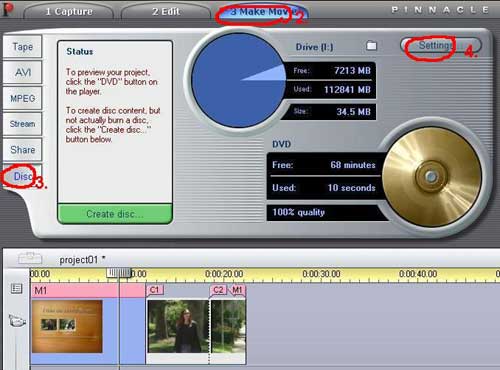Click the gold DVD disc graphic
Screen dimensions: 500x370
[431, 177]
